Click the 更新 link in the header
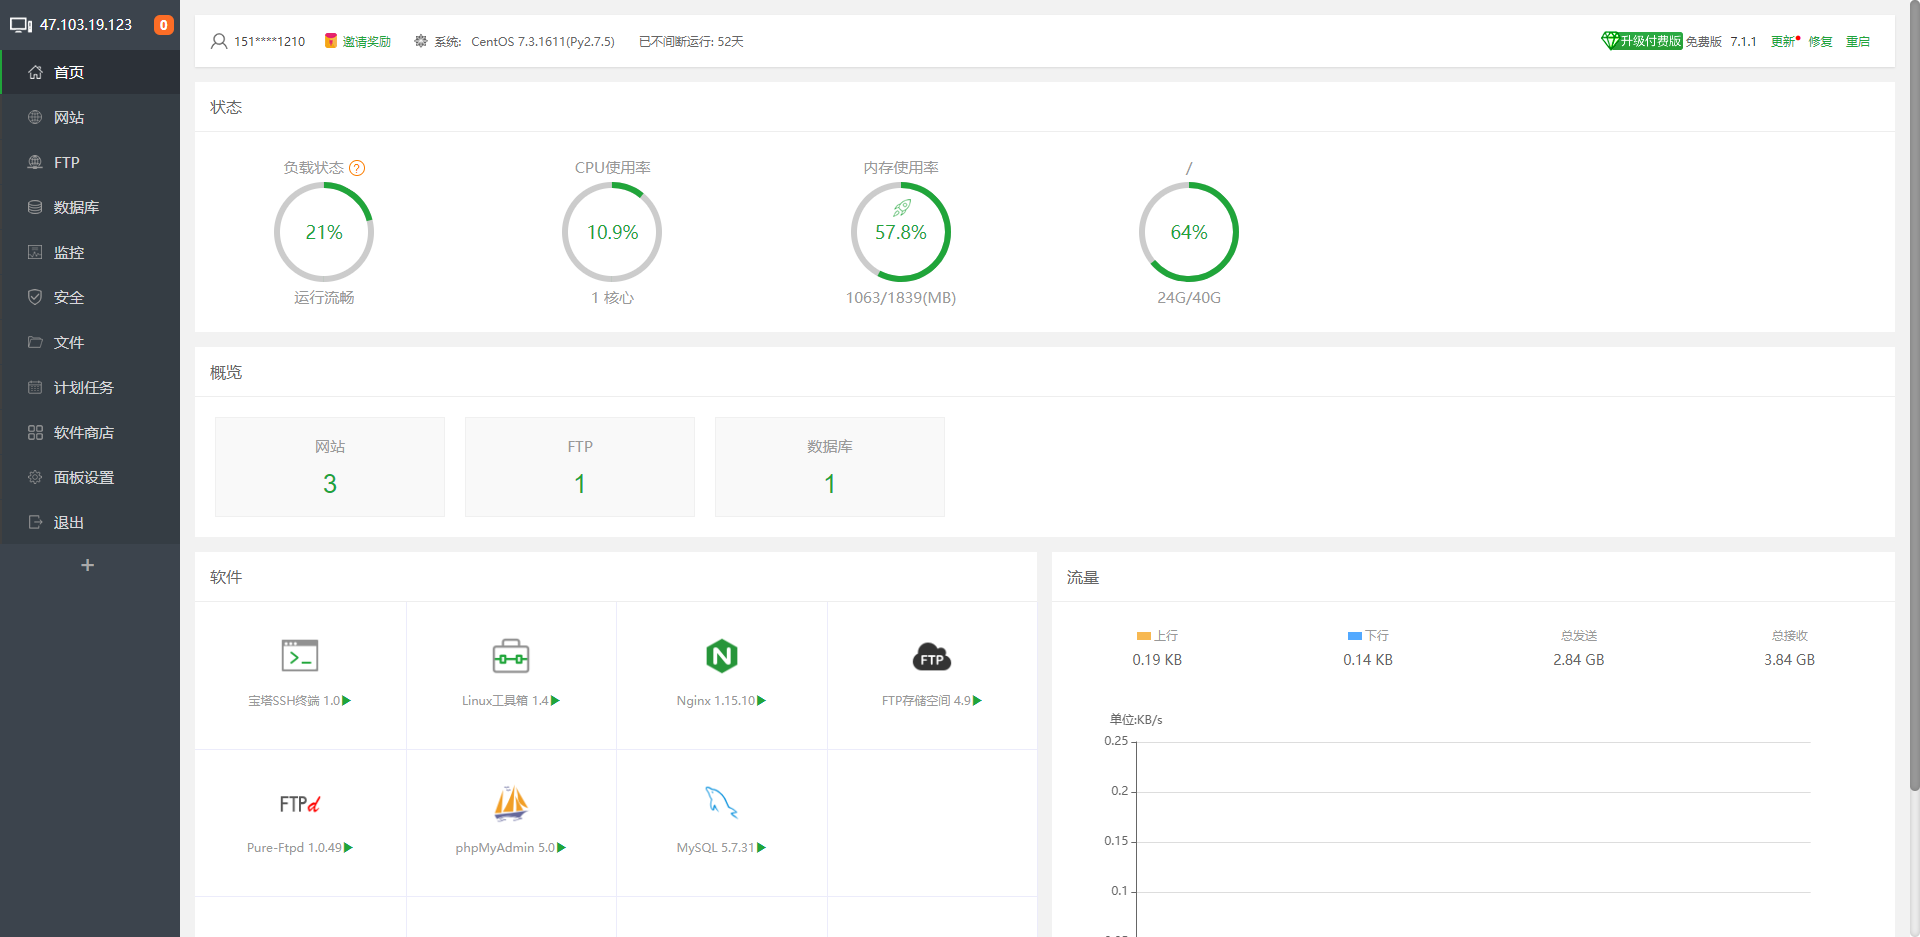 point(1783,42)
